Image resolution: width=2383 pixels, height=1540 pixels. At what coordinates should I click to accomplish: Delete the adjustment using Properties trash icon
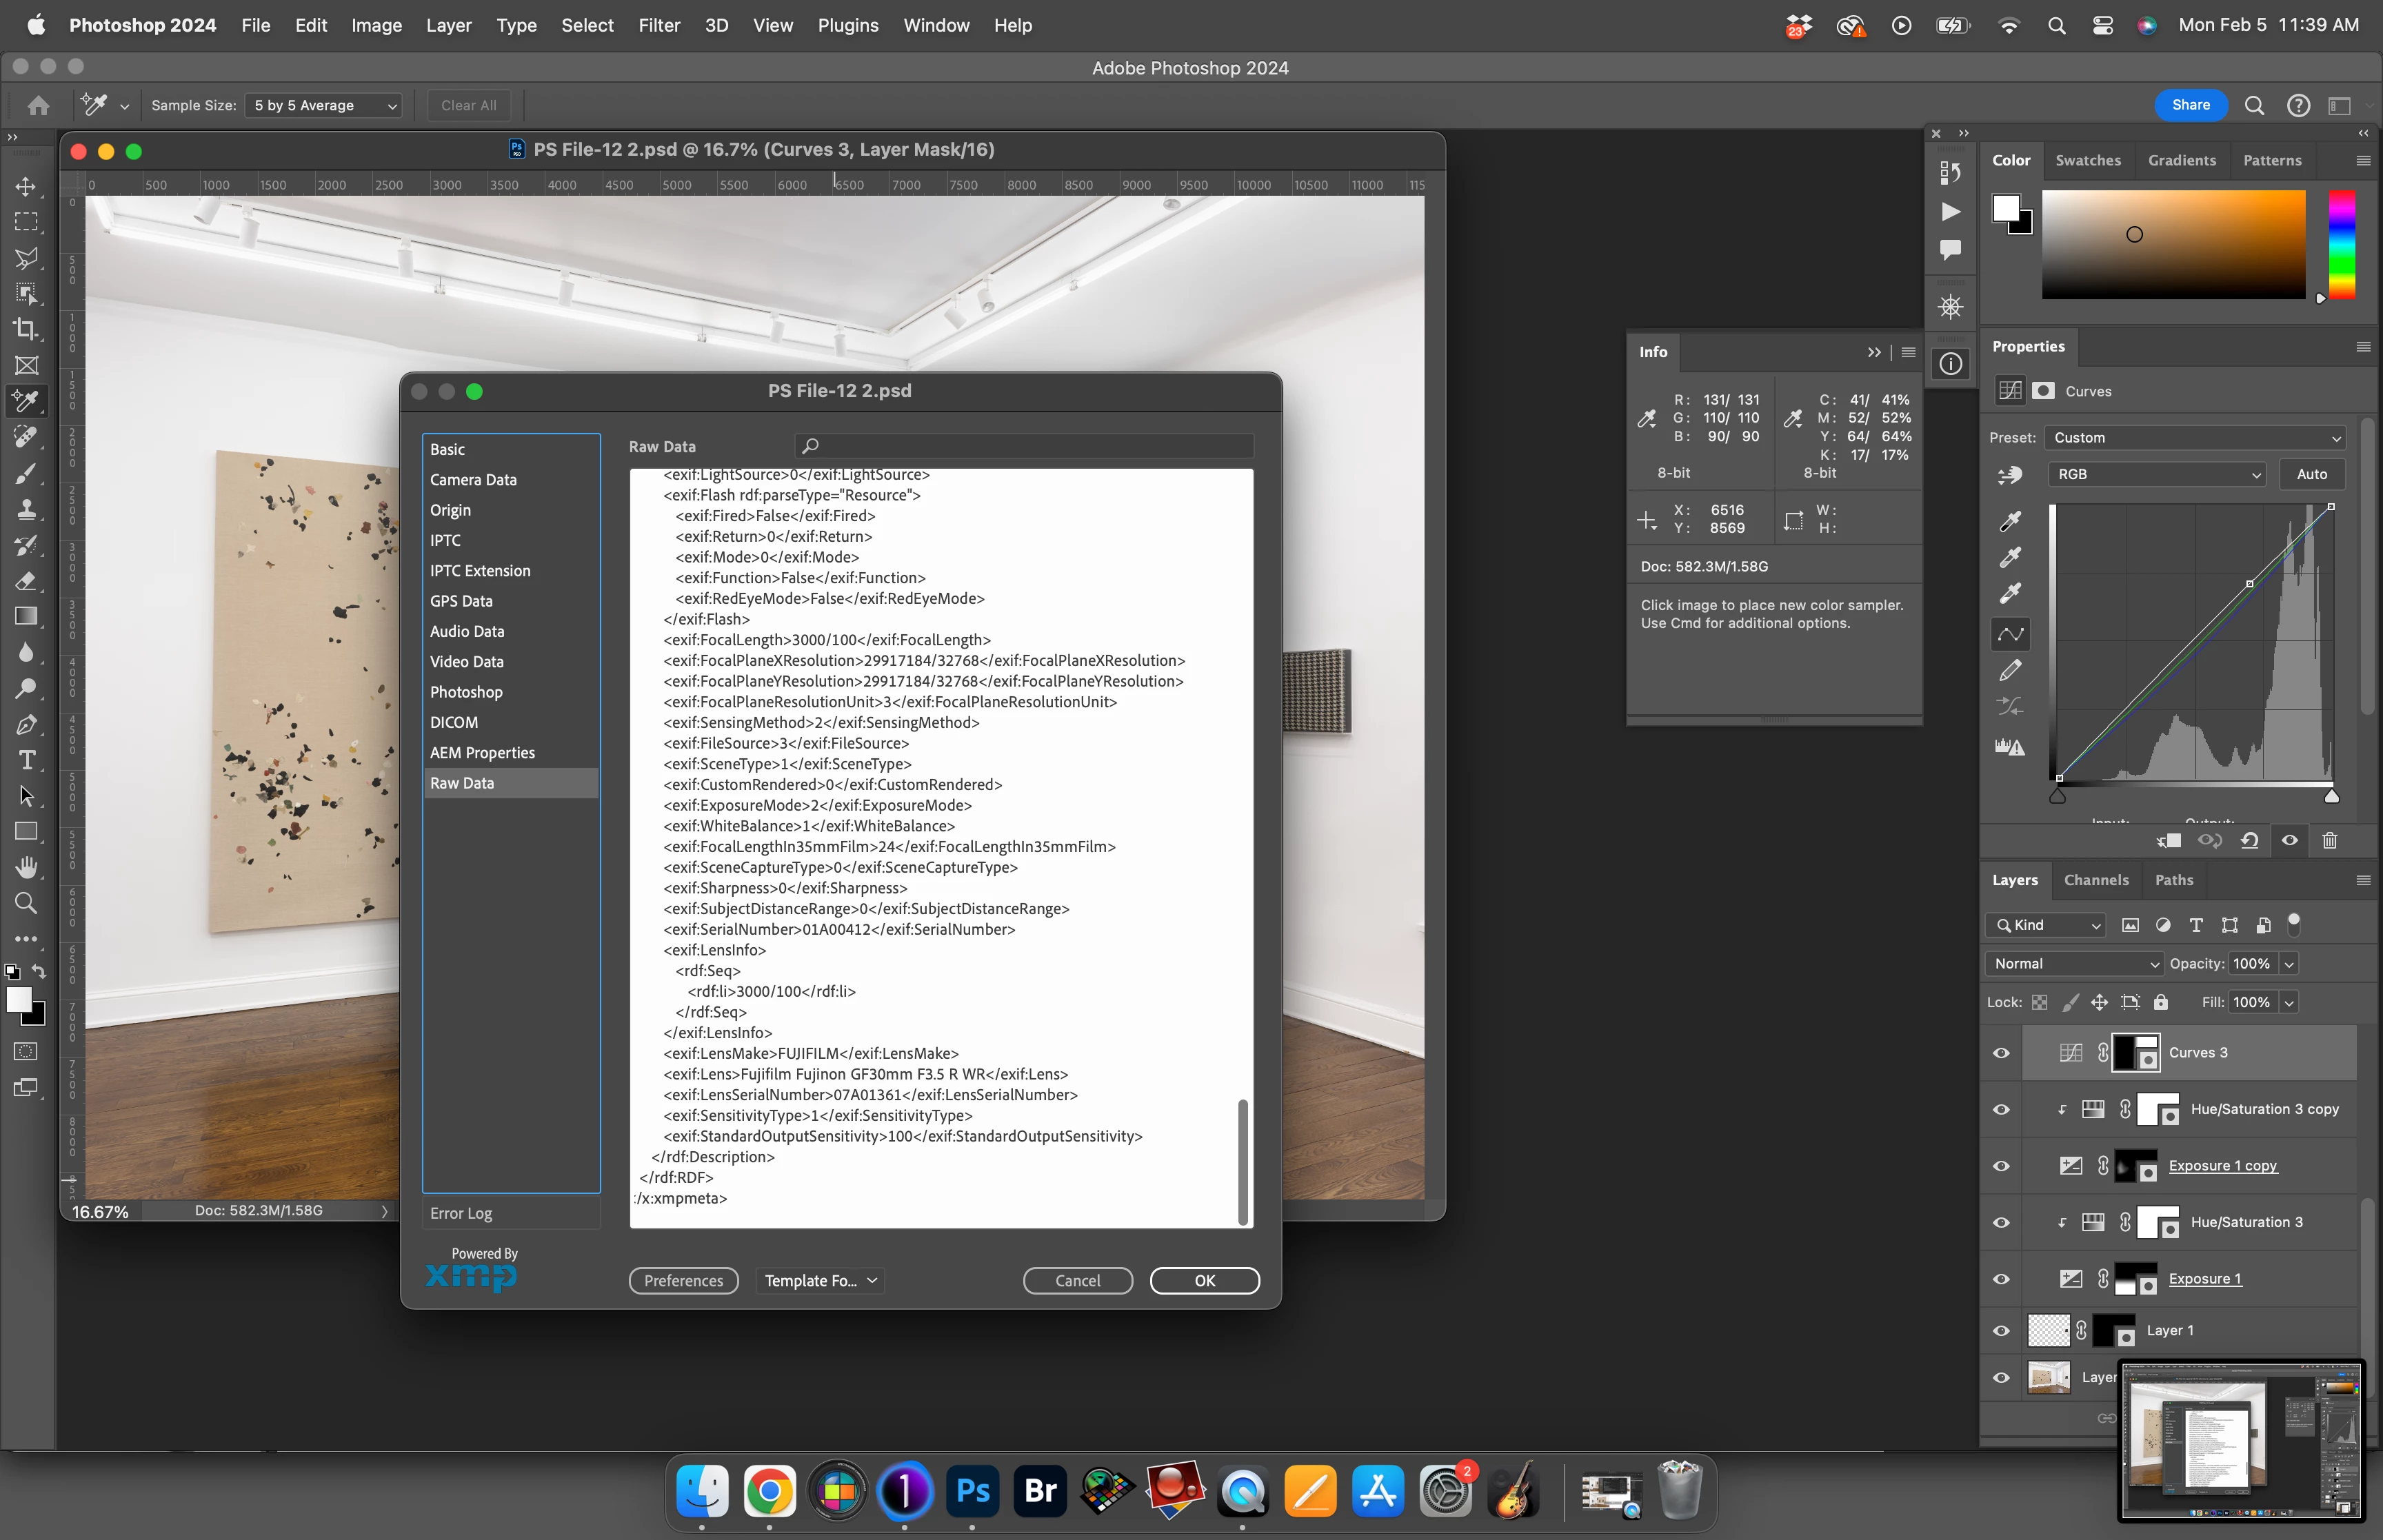2329,840
